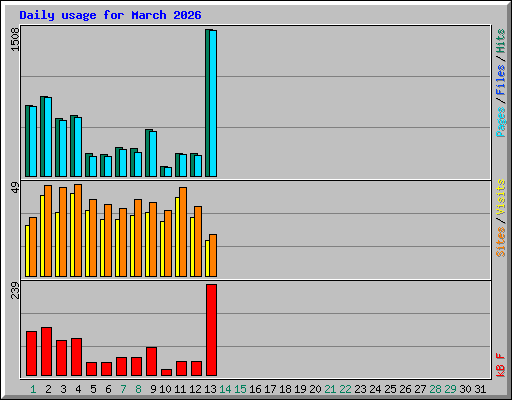Click the Sites legend label
This screenshot has height=400, width=512.
(x=500, y=242)
